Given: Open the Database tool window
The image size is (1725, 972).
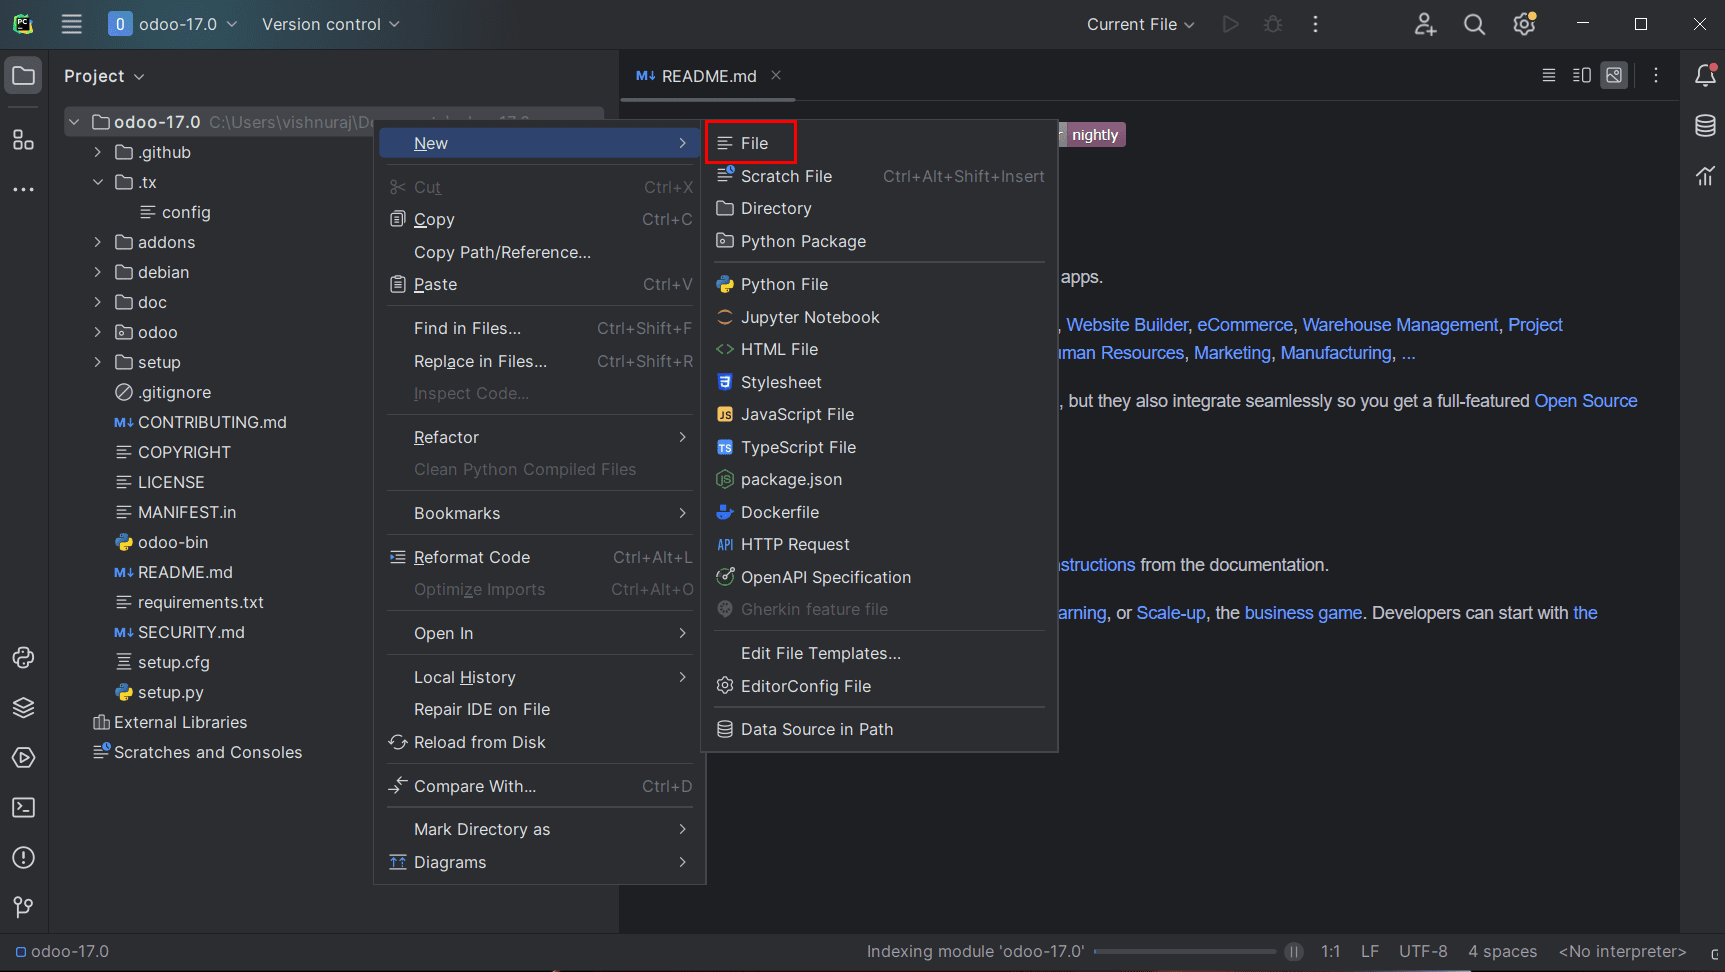Looking at the screenshot, I should click(1706, 125).
